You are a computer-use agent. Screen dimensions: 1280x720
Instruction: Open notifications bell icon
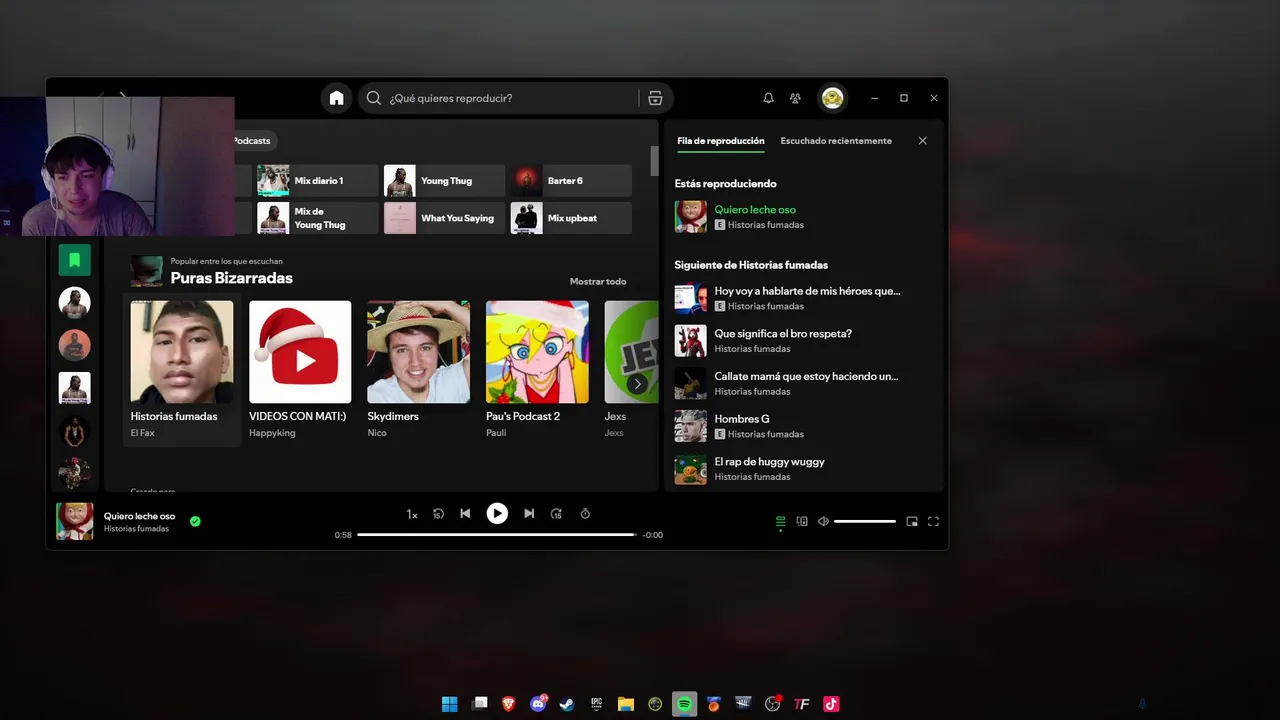[768, 98]
